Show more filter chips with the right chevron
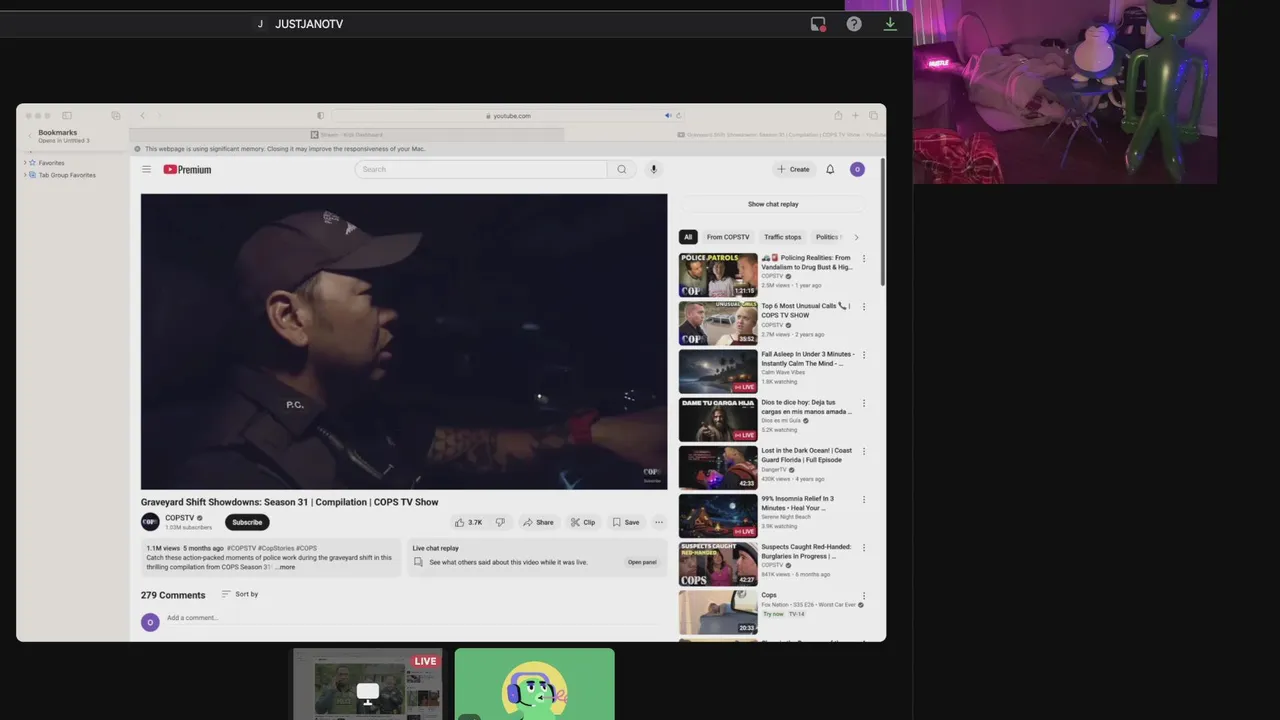This screenshot has height=720, width=1280. 856,237
